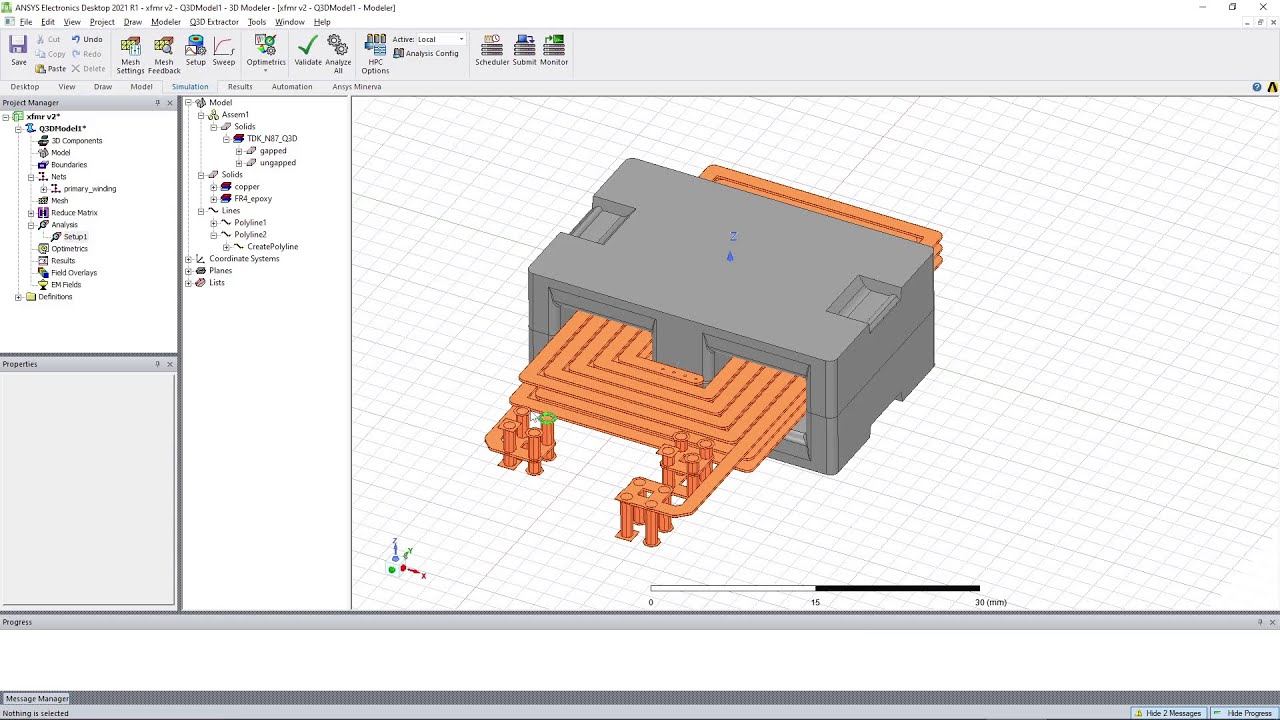Open the Modeler menu
The width and height of the screenshot is (1280, 720).
click(x=166, y=22)
